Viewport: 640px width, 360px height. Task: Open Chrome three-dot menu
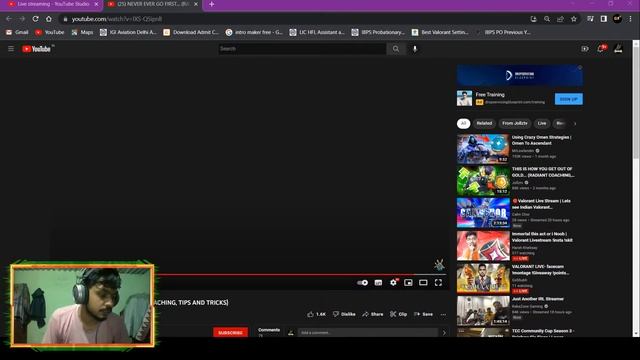pyautogui.click(x=631, y=19)
